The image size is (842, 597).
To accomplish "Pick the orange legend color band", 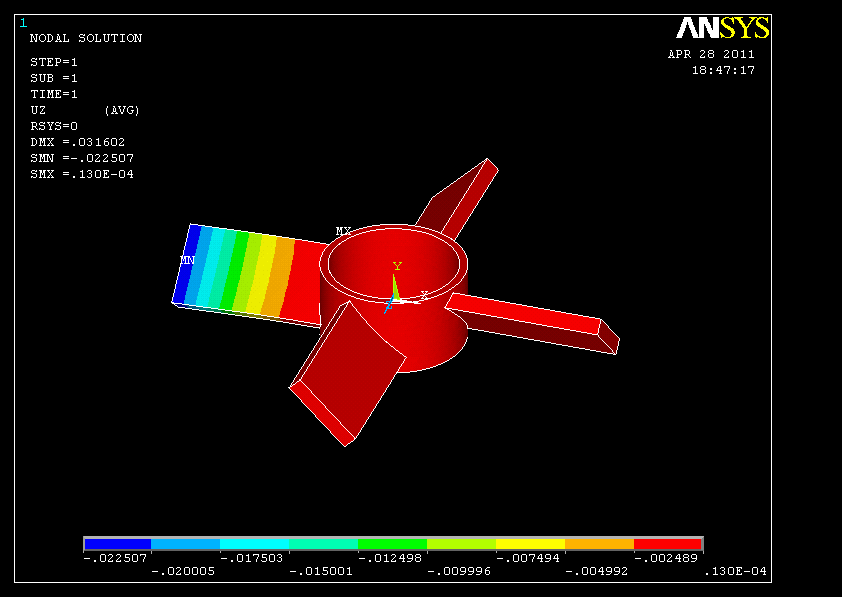I will [600, 544].
